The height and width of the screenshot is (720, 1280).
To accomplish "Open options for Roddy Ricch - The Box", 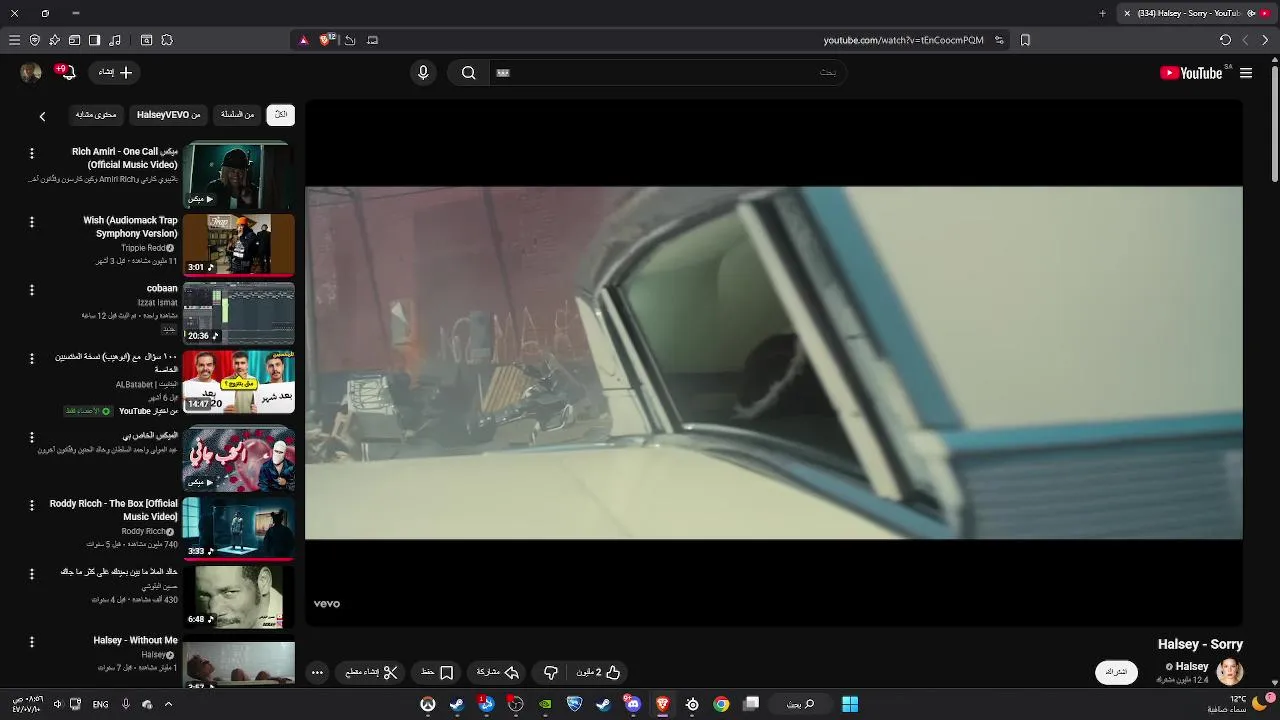I will tap(32, 505).
